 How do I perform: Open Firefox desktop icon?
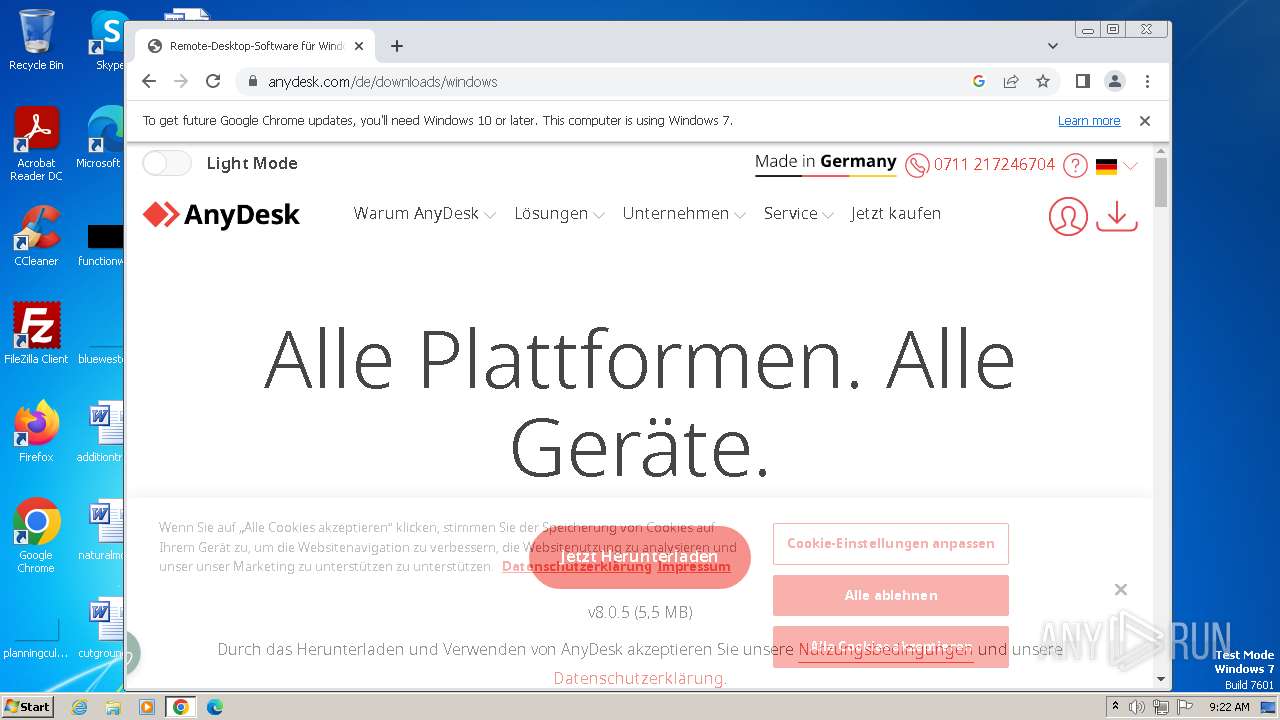(x=36, y=432)
